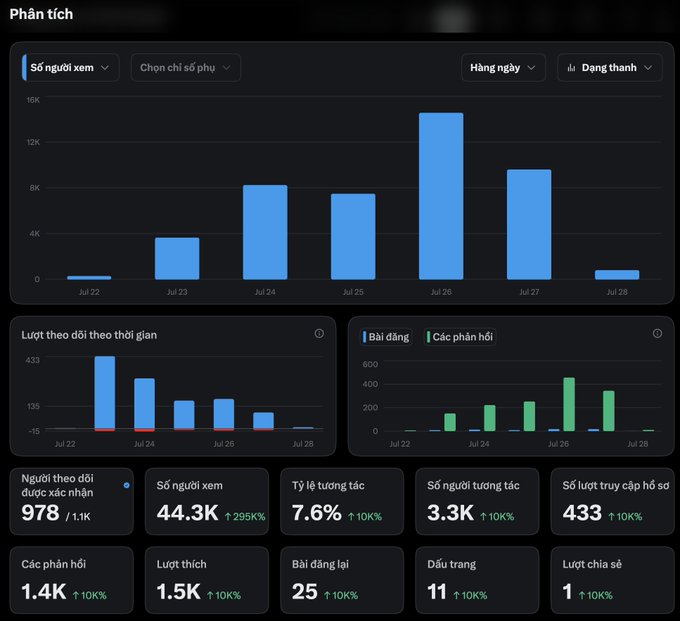Image resolution: width=680 pixels, height=621 pixels.
Task: Click the tallest bar in the follows chart
Action: [x=105, y=393]
